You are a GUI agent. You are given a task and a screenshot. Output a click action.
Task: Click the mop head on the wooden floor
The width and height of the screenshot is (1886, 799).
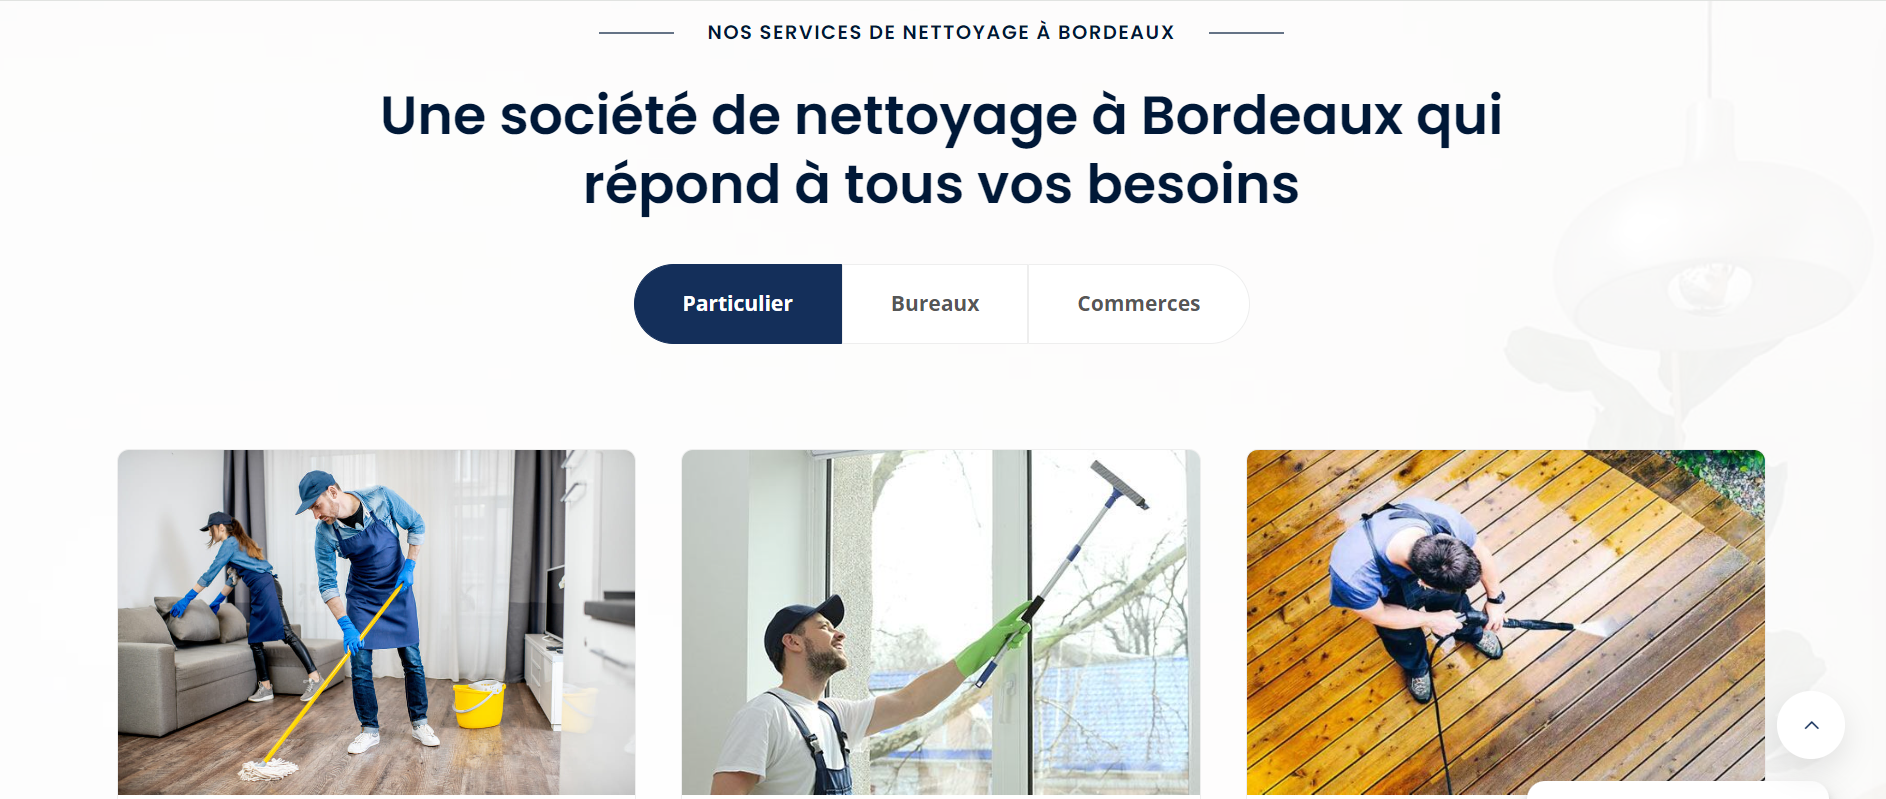click(268, 769)
